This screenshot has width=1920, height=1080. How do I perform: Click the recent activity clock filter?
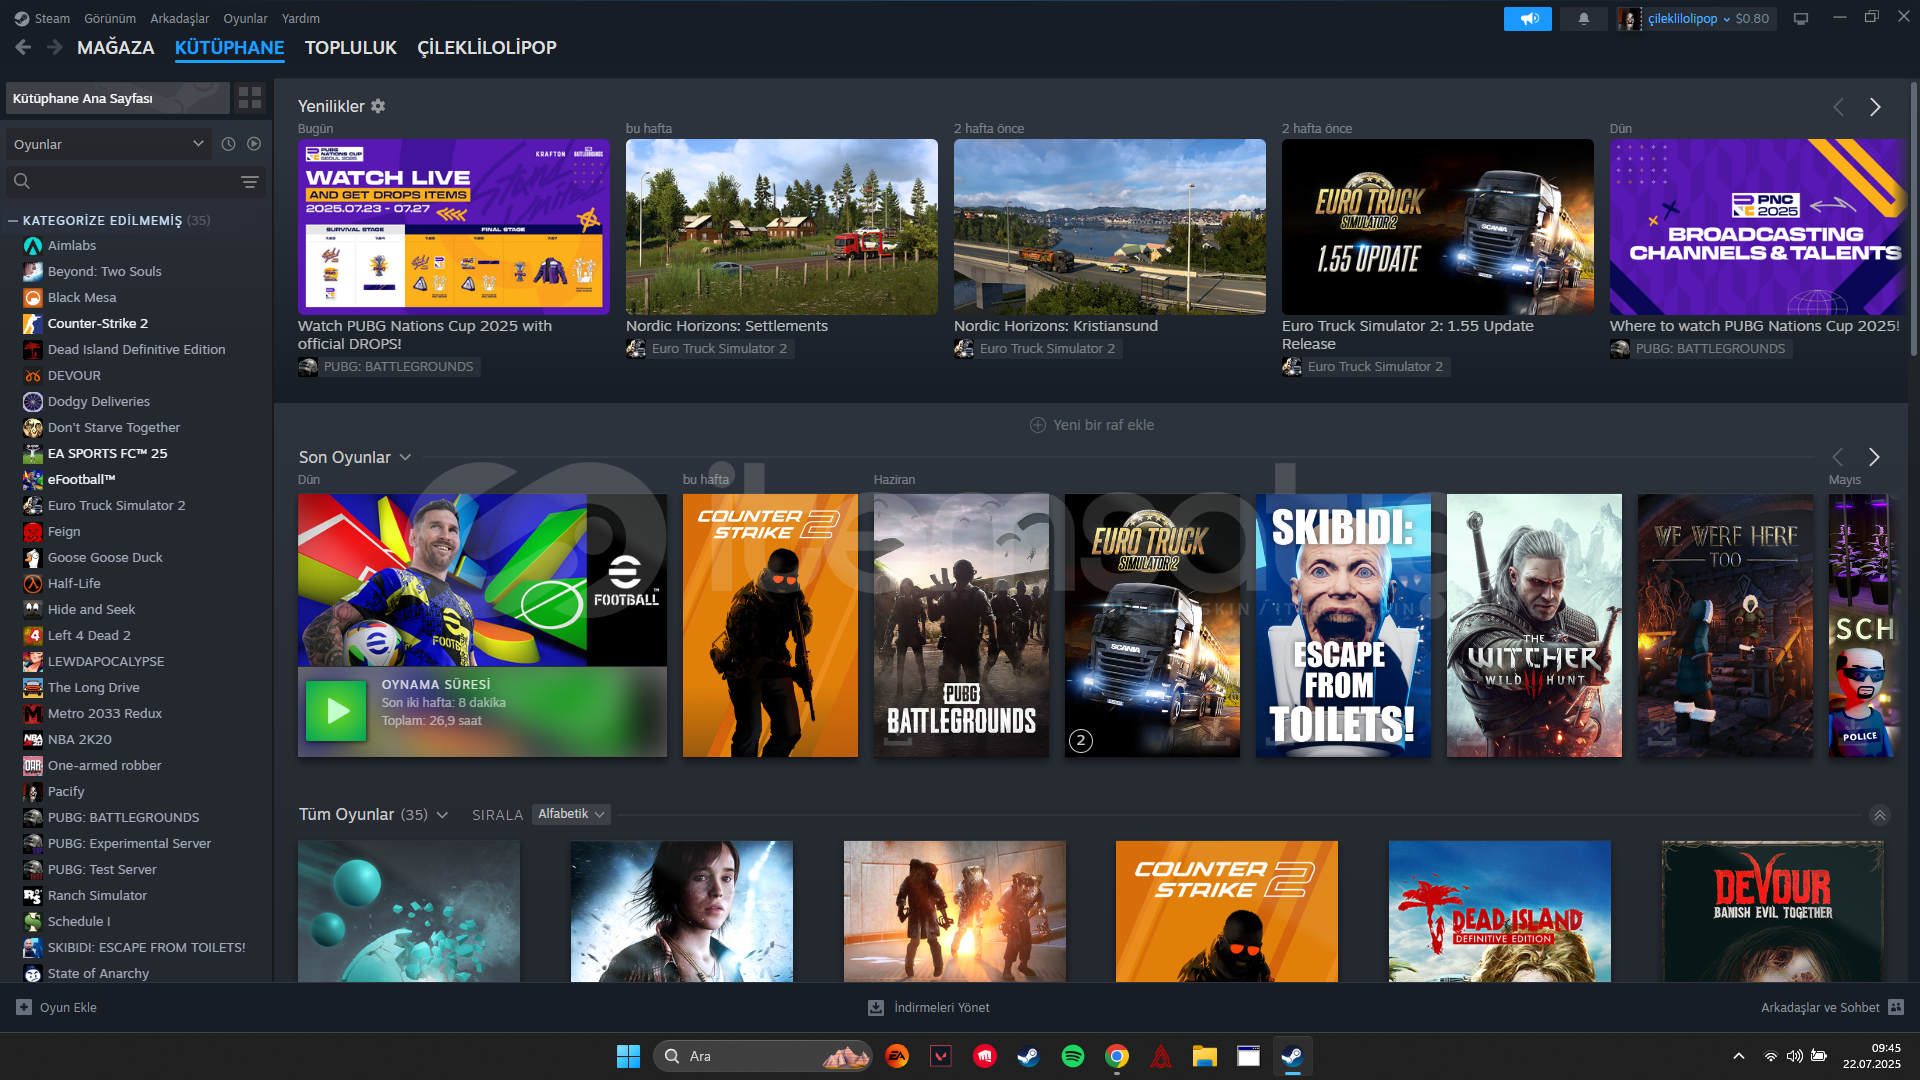point(228,144)
